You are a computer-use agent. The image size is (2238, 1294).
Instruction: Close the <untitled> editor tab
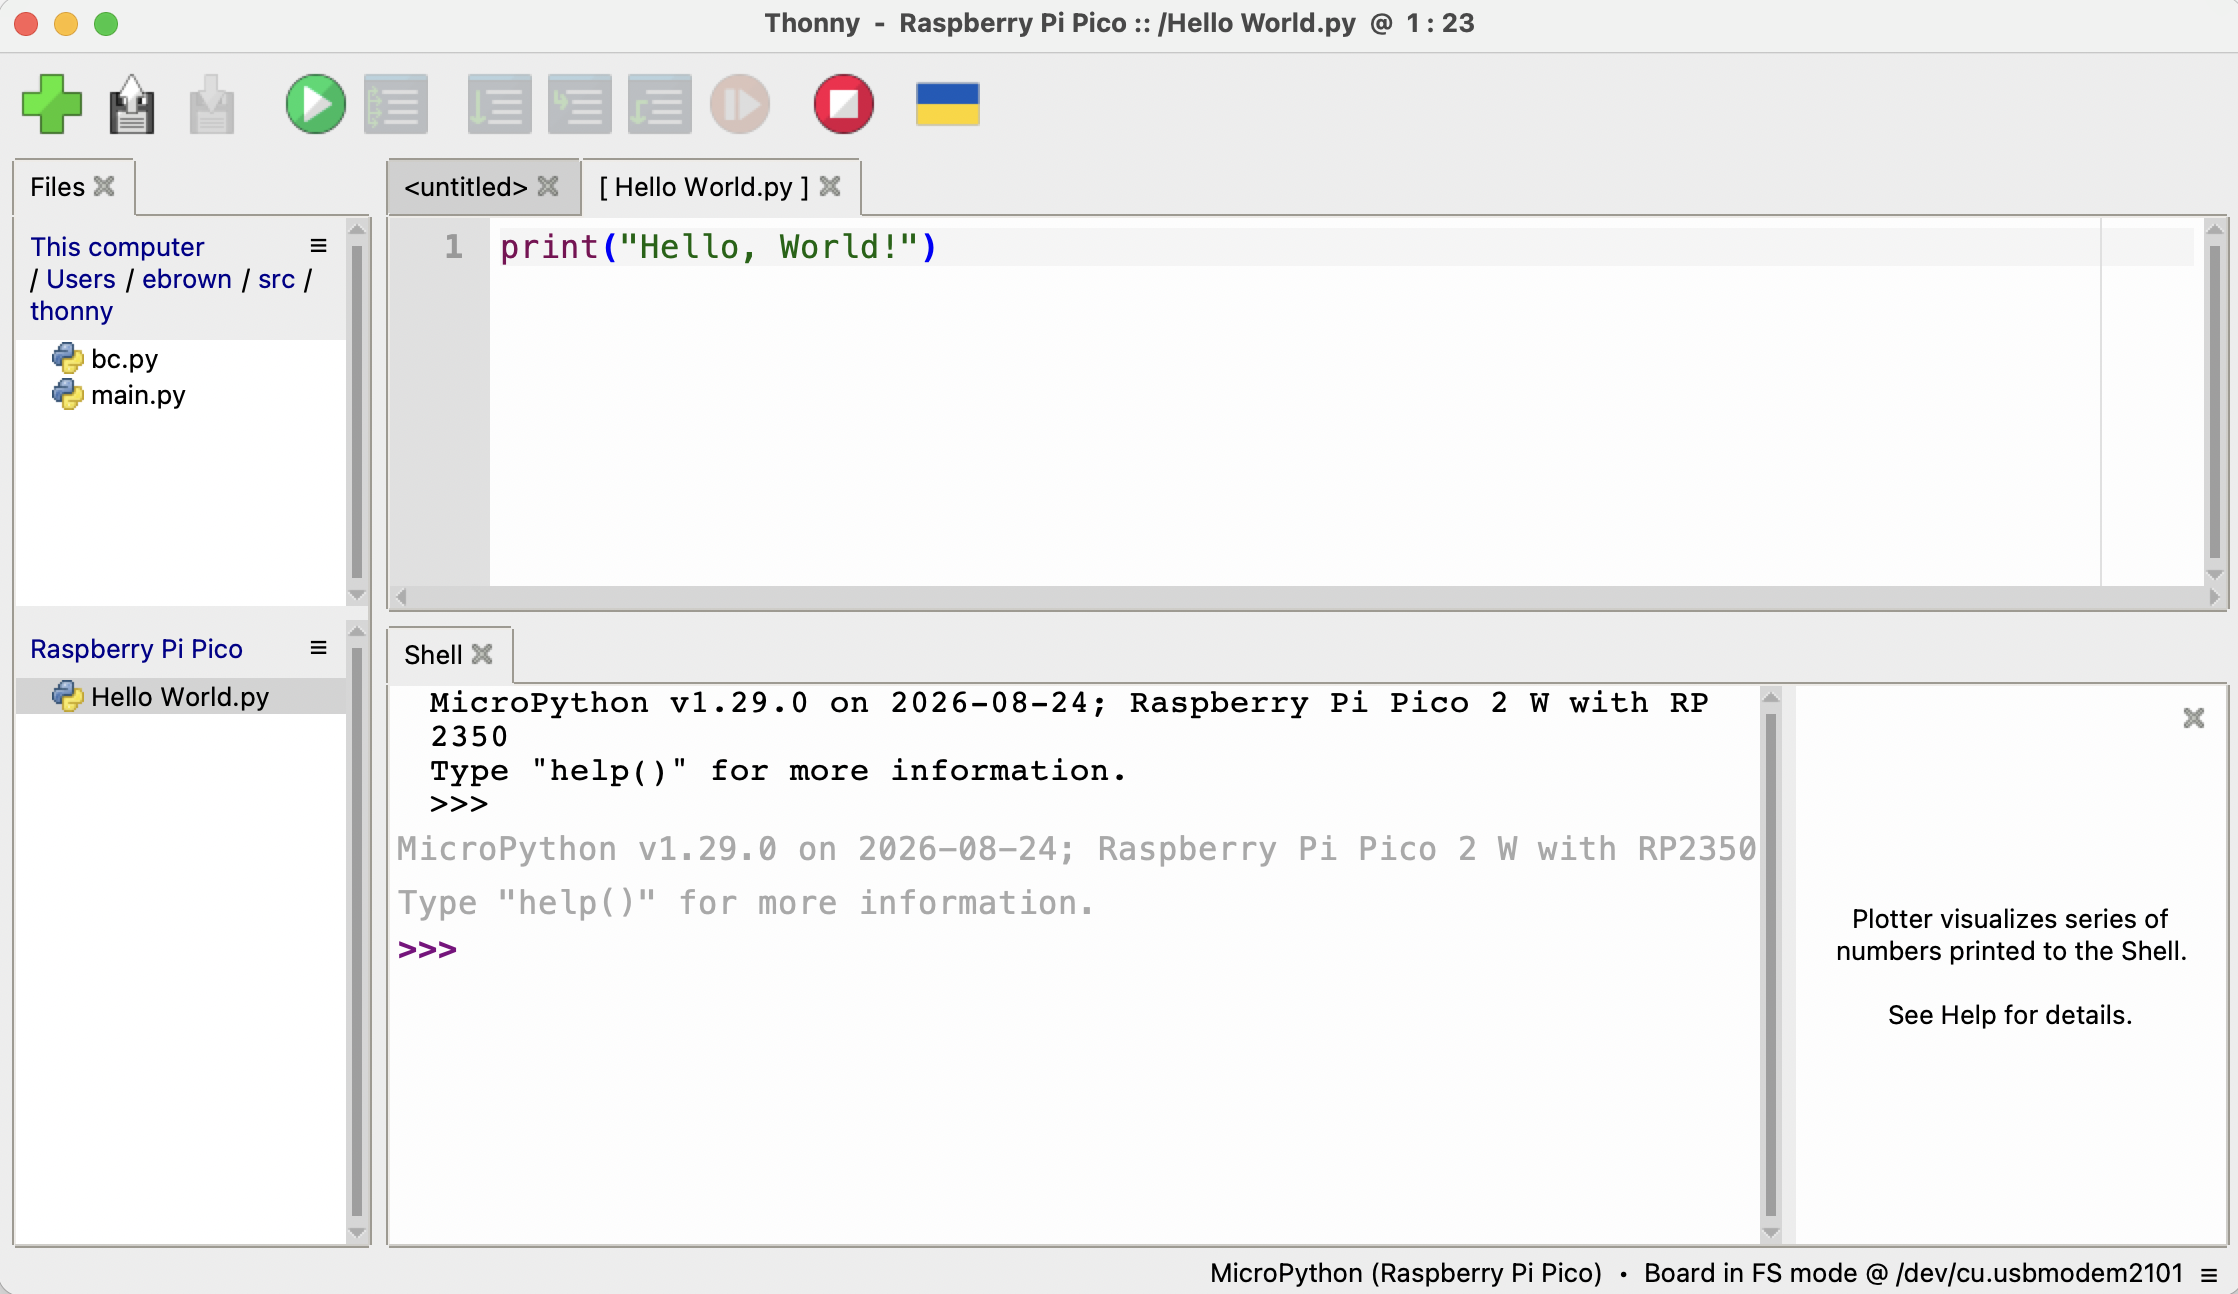pyautogui.click(x=548, y=186)
